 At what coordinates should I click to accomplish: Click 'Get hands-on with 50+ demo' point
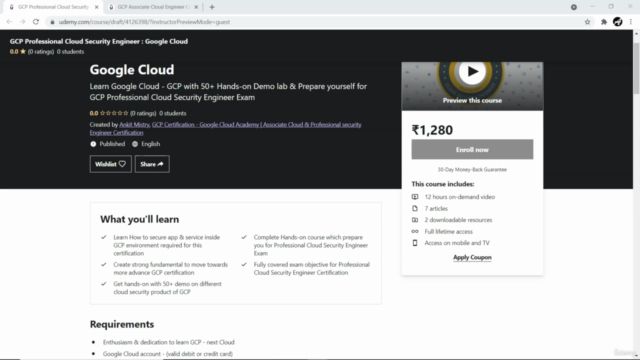(x=167, y=288)
